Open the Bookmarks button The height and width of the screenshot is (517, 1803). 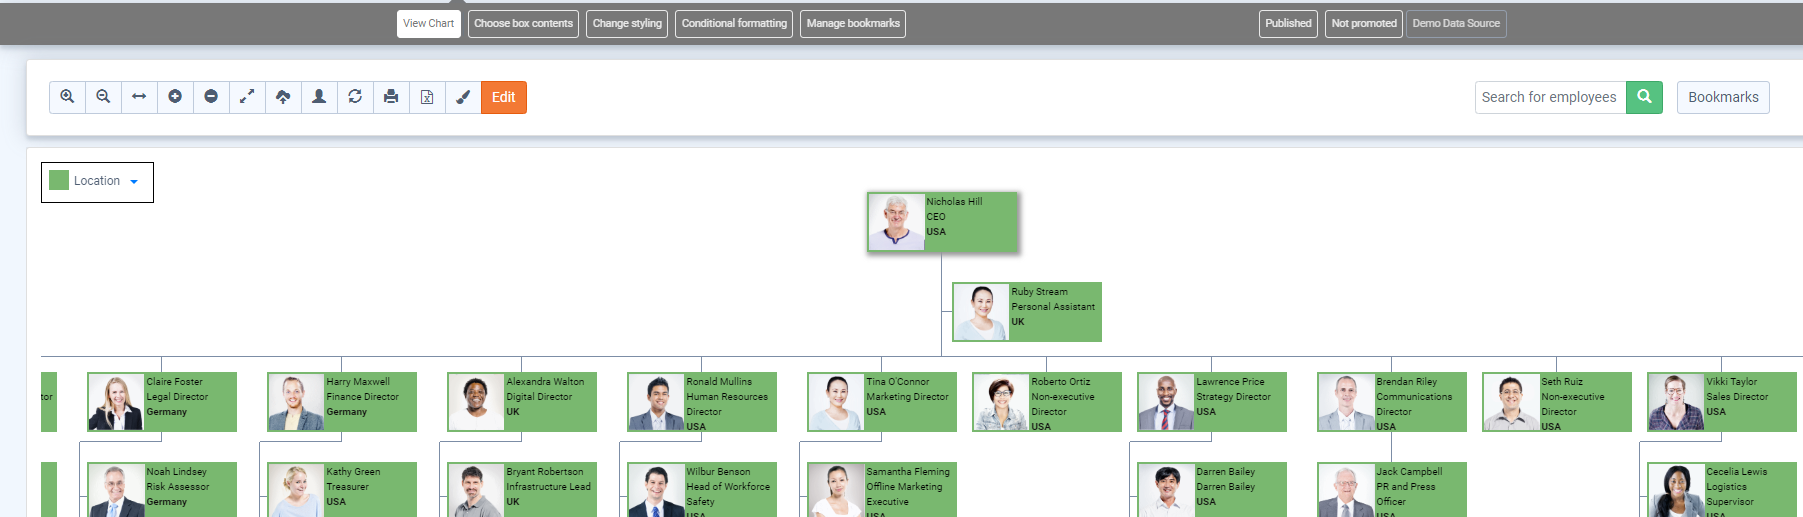(1722, 97)
